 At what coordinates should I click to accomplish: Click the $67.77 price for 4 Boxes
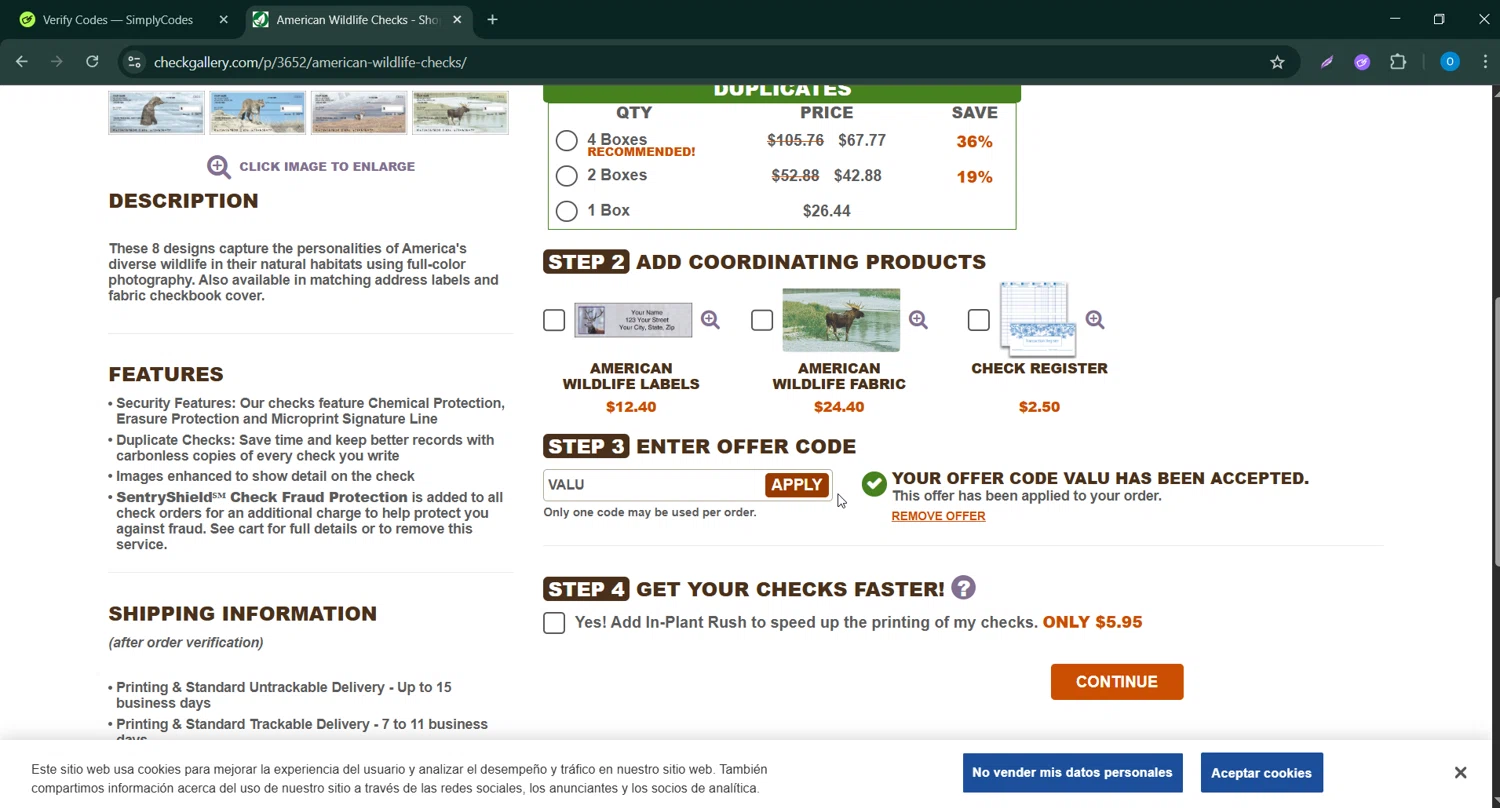[862, 141]
